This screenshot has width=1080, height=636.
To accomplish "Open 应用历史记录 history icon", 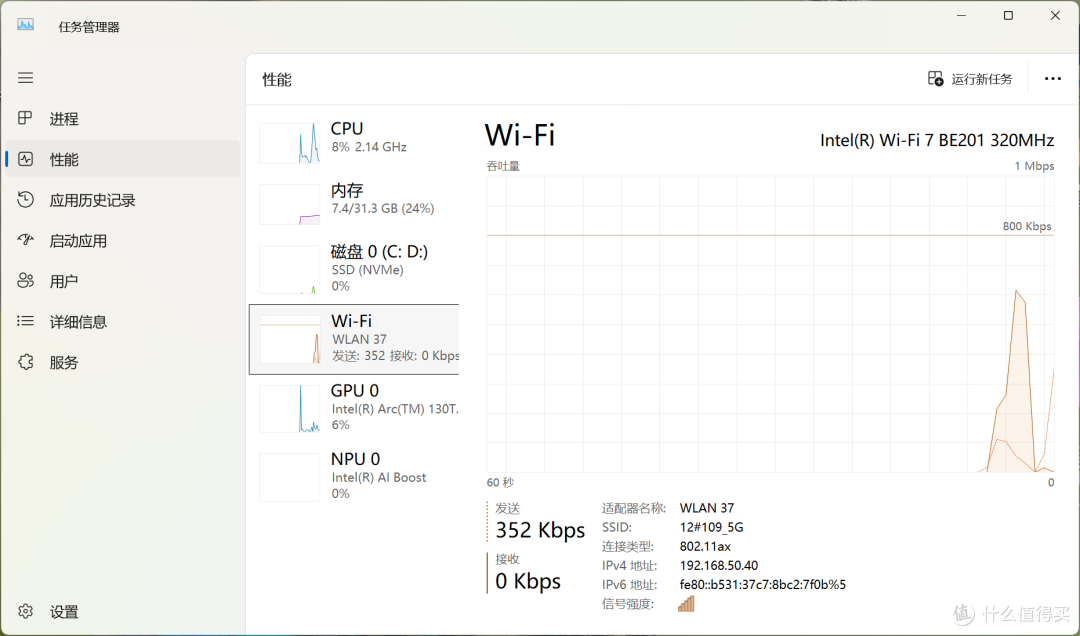I will pos(25,200).
